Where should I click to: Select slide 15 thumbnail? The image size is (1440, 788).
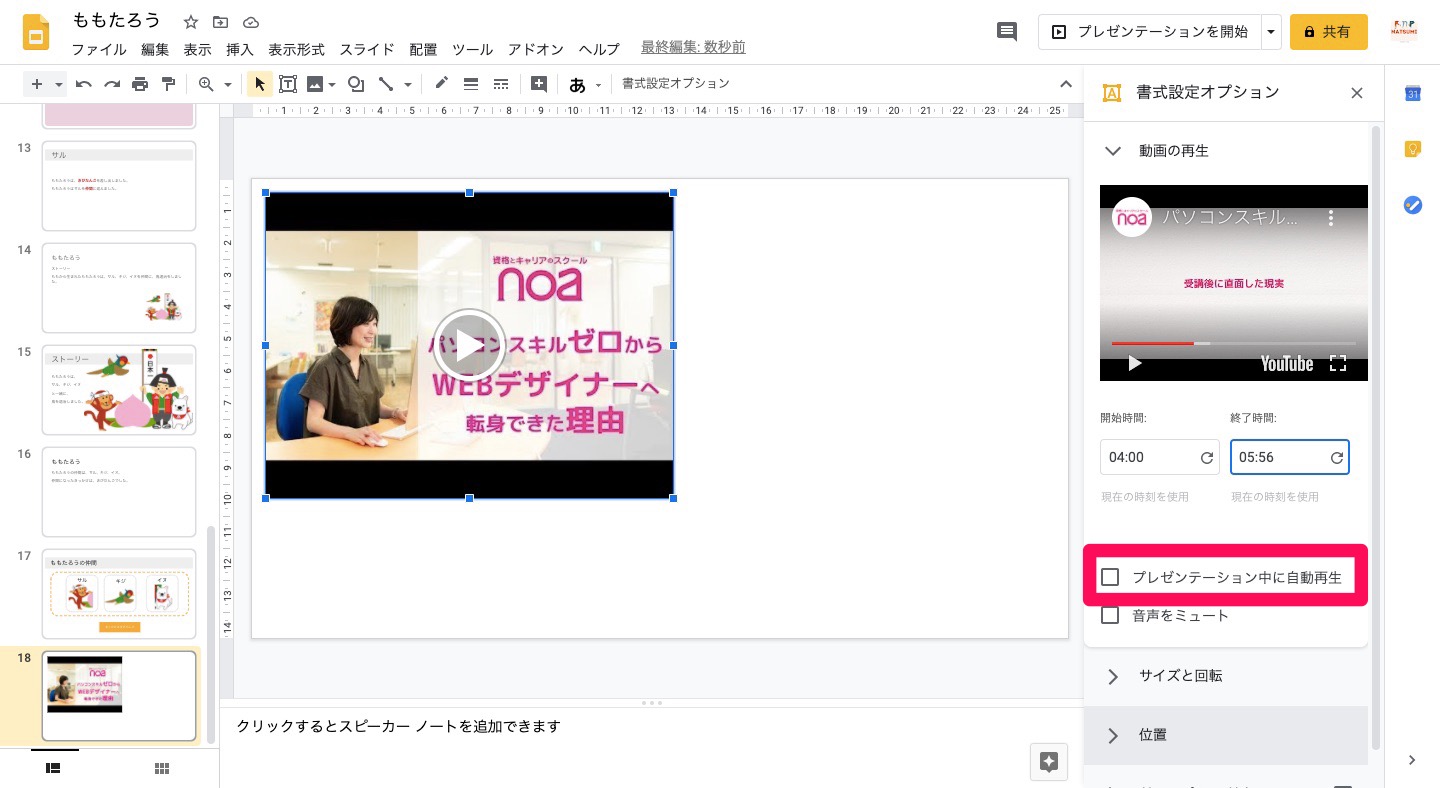(x=119, y=390)
